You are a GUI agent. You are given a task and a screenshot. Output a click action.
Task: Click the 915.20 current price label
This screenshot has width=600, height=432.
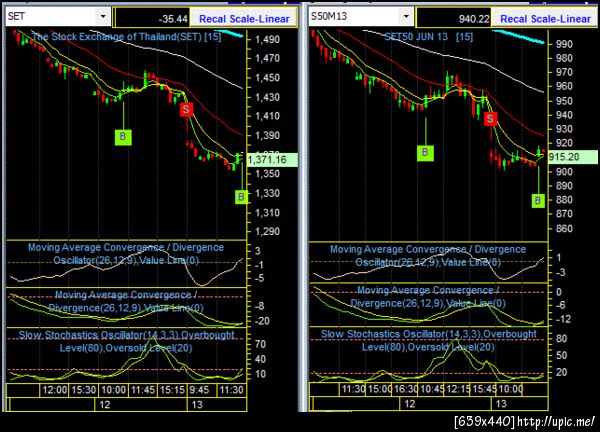coord(572,157)
